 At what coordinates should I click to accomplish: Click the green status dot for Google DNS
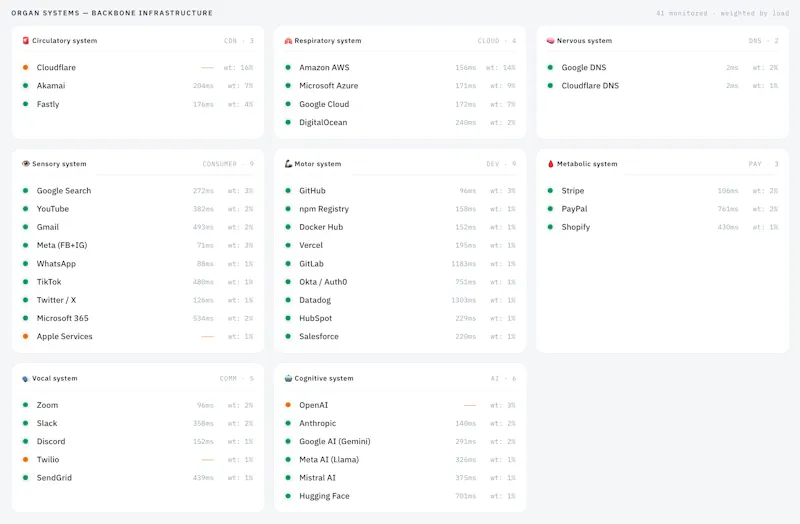[550, 67]
